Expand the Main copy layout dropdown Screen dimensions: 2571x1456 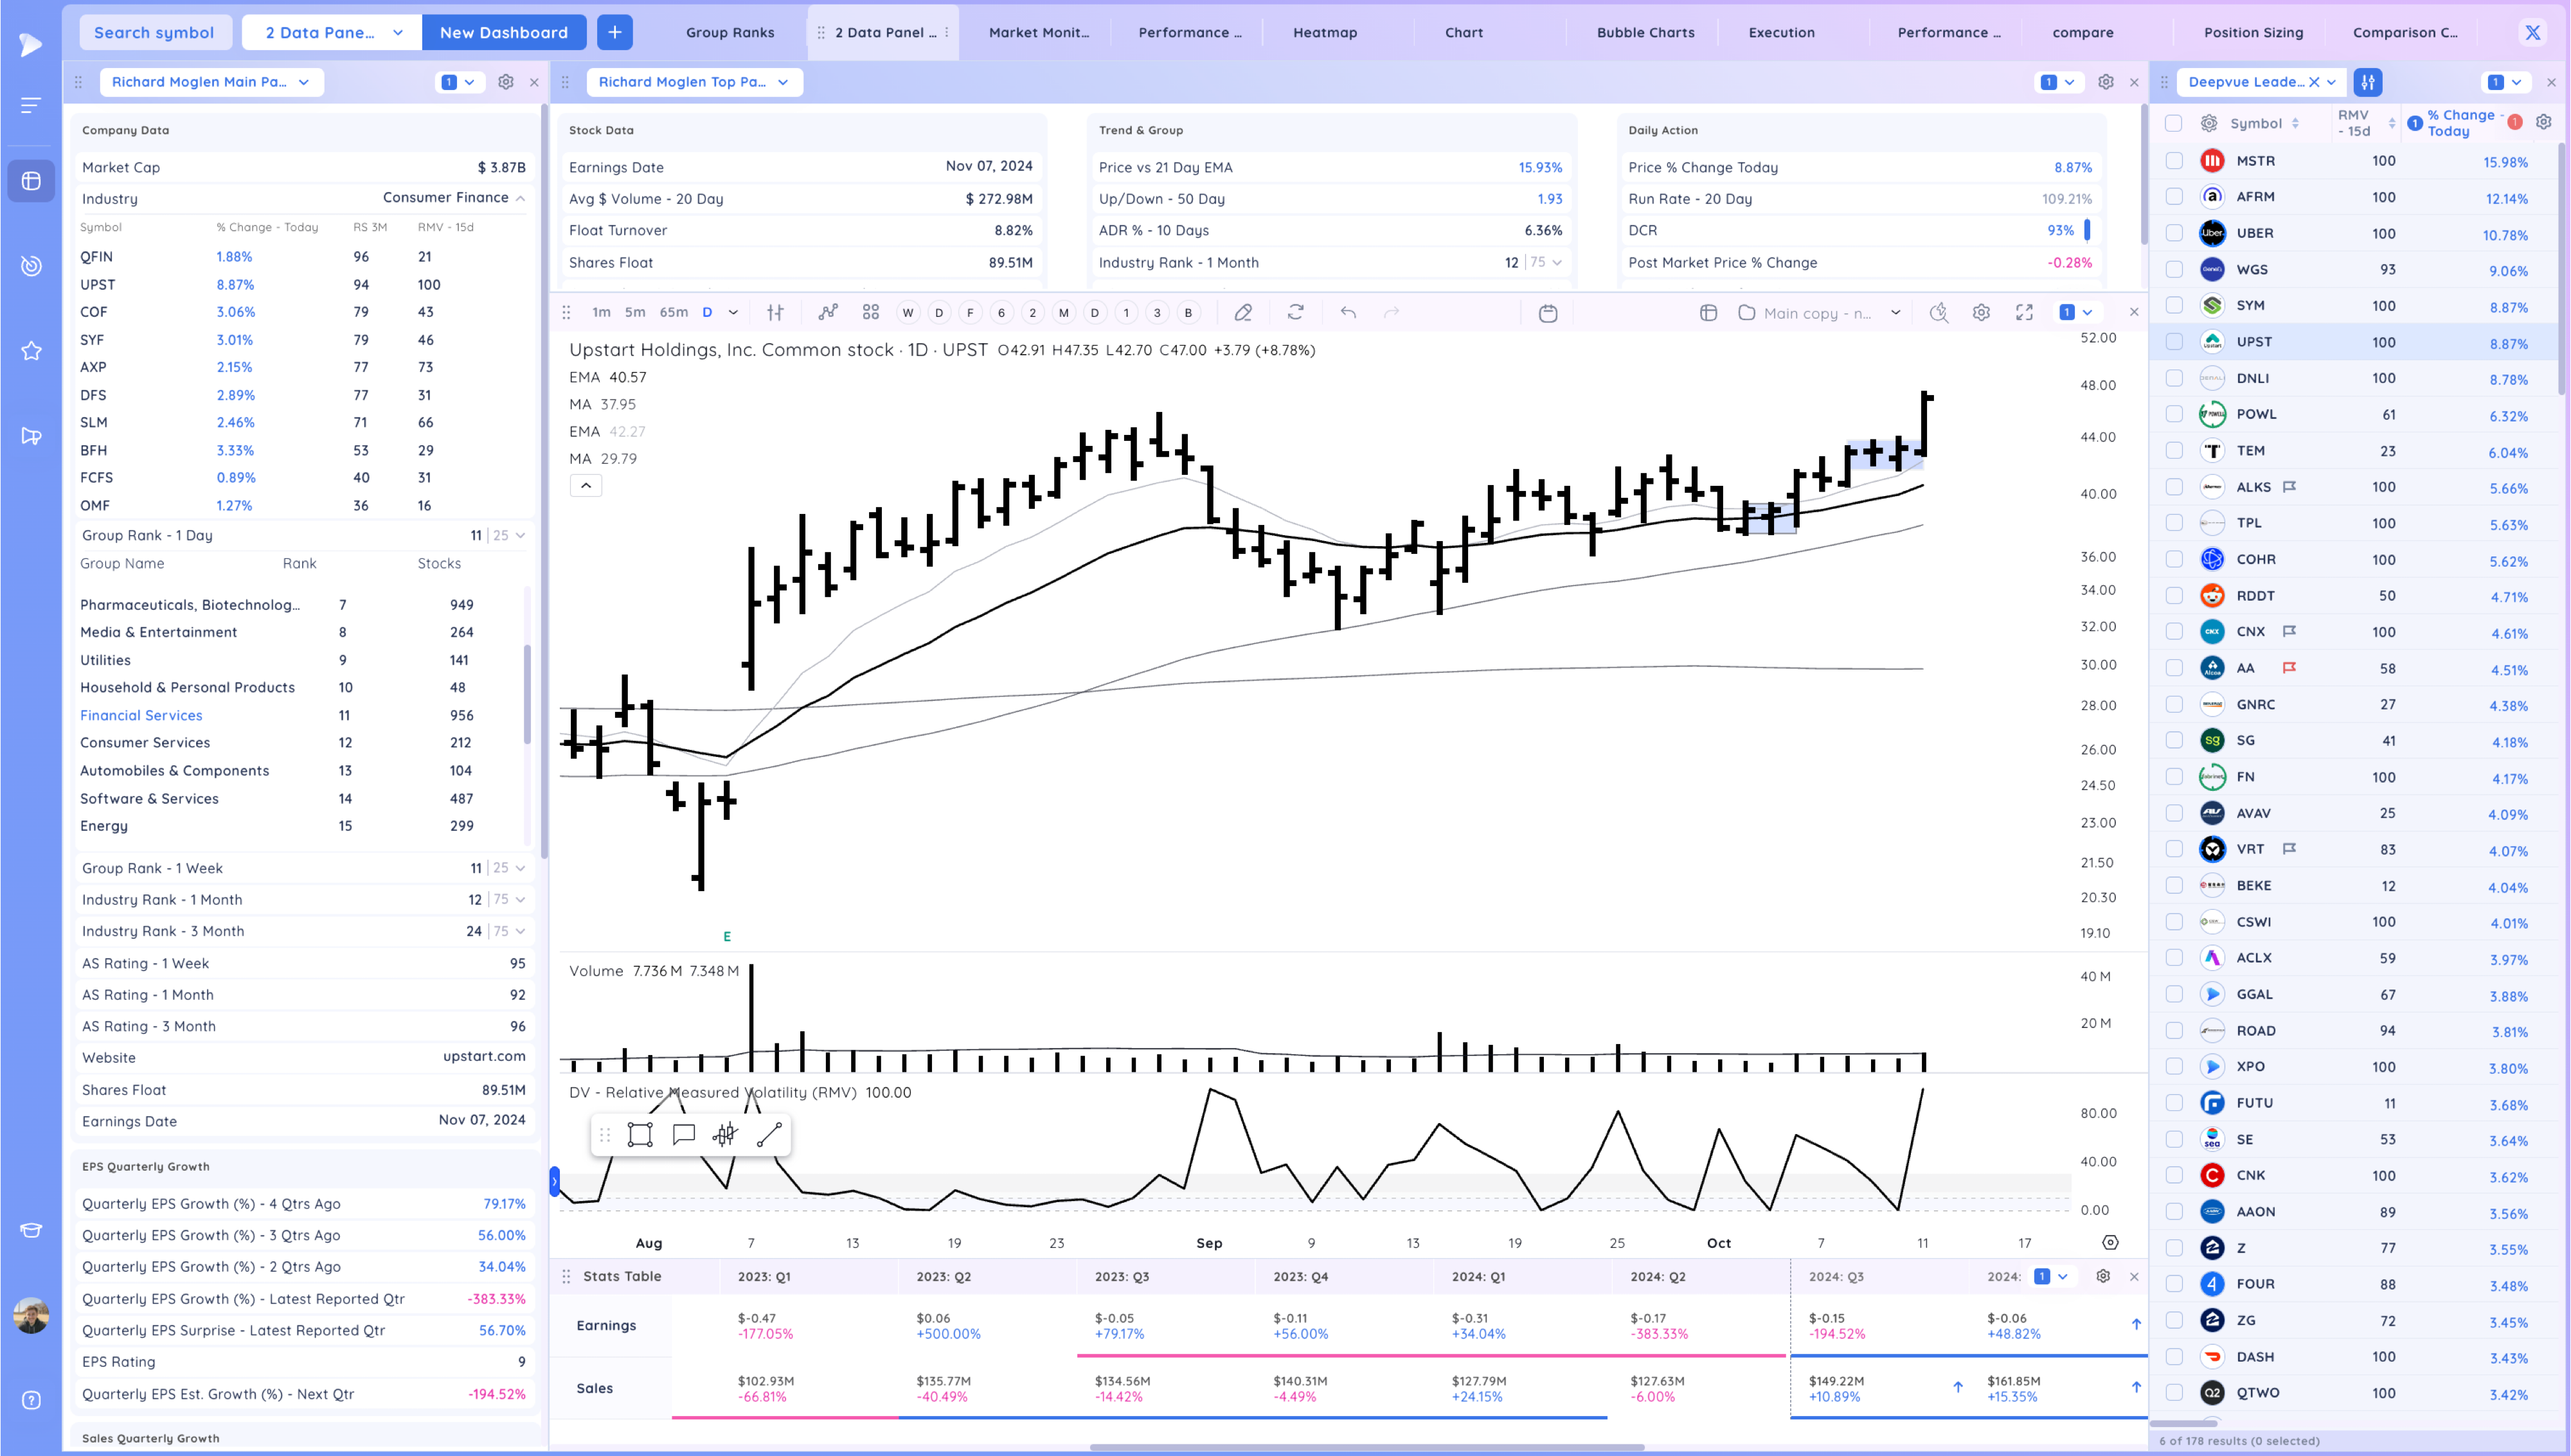click(1895, 313)
